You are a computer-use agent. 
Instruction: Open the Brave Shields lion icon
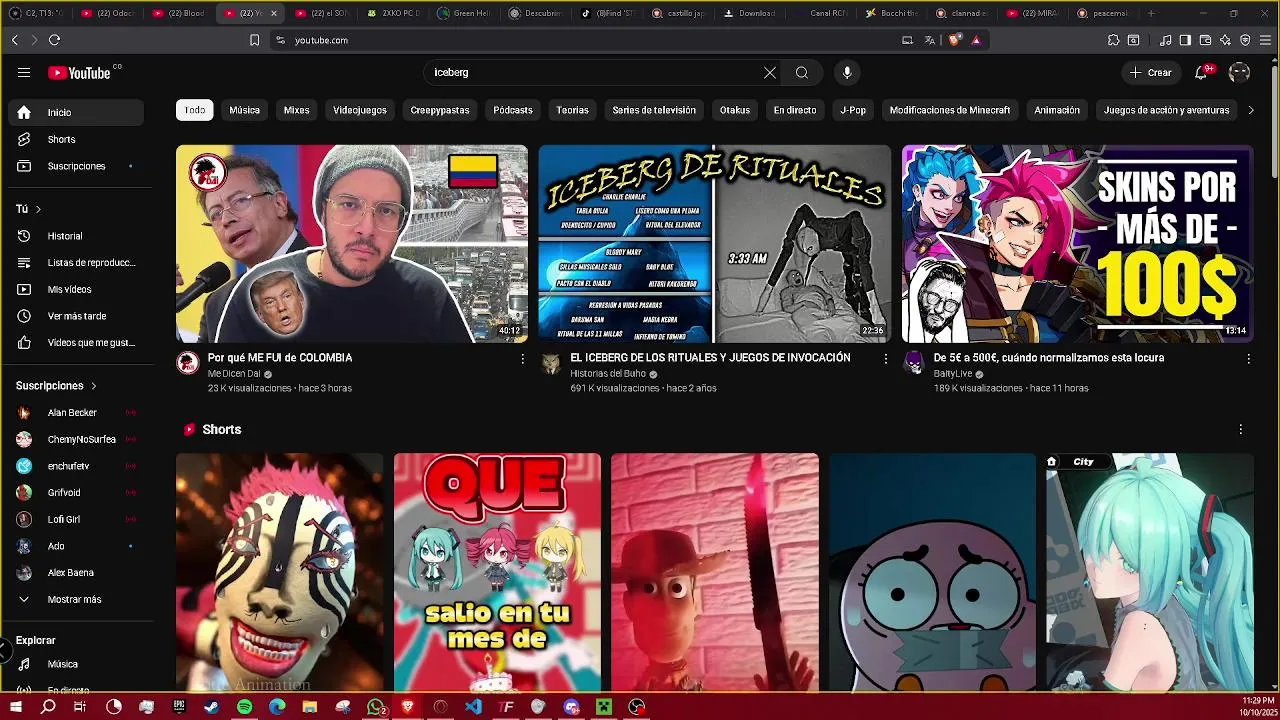[x=953, y=40]
